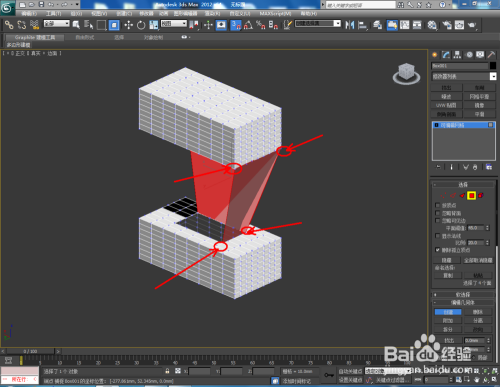The image size is (500, 387).
Task: Click the Unlink Selection tool
Action: point(22,25)
